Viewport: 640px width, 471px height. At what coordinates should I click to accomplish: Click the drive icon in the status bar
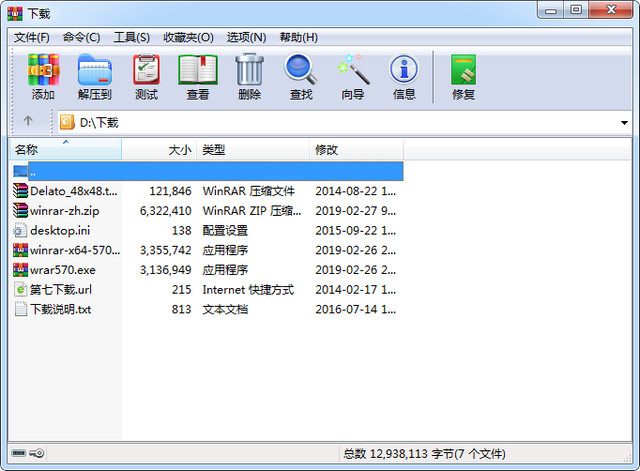[x=19, y=453]
